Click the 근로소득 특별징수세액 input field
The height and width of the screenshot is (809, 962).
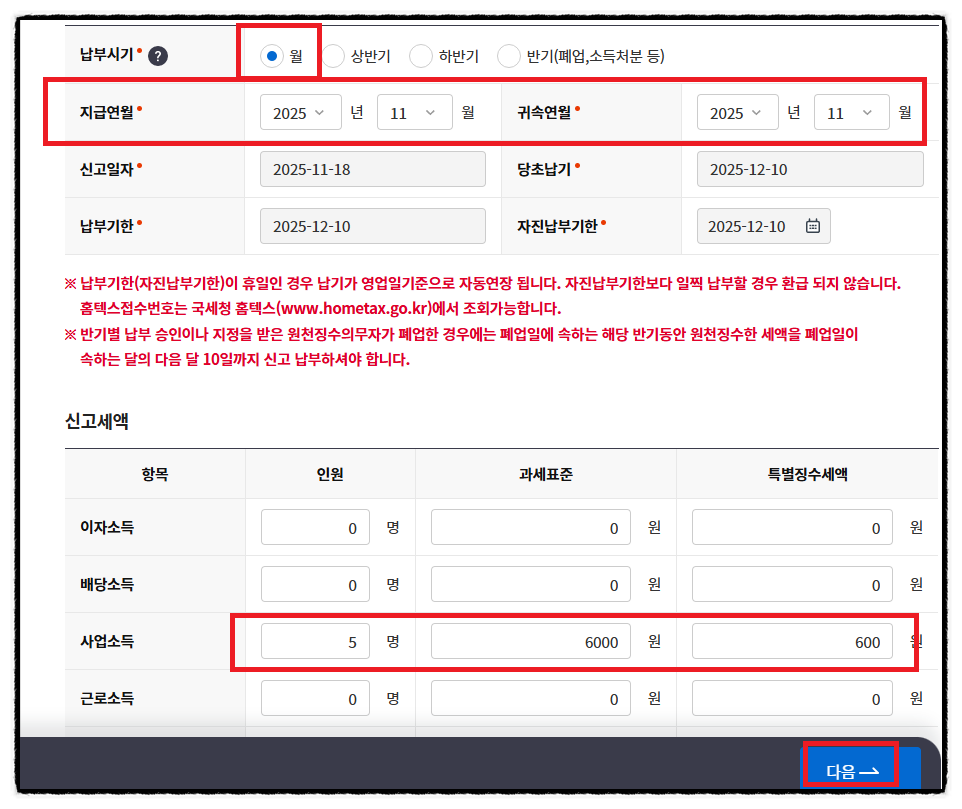coord(792,699)
